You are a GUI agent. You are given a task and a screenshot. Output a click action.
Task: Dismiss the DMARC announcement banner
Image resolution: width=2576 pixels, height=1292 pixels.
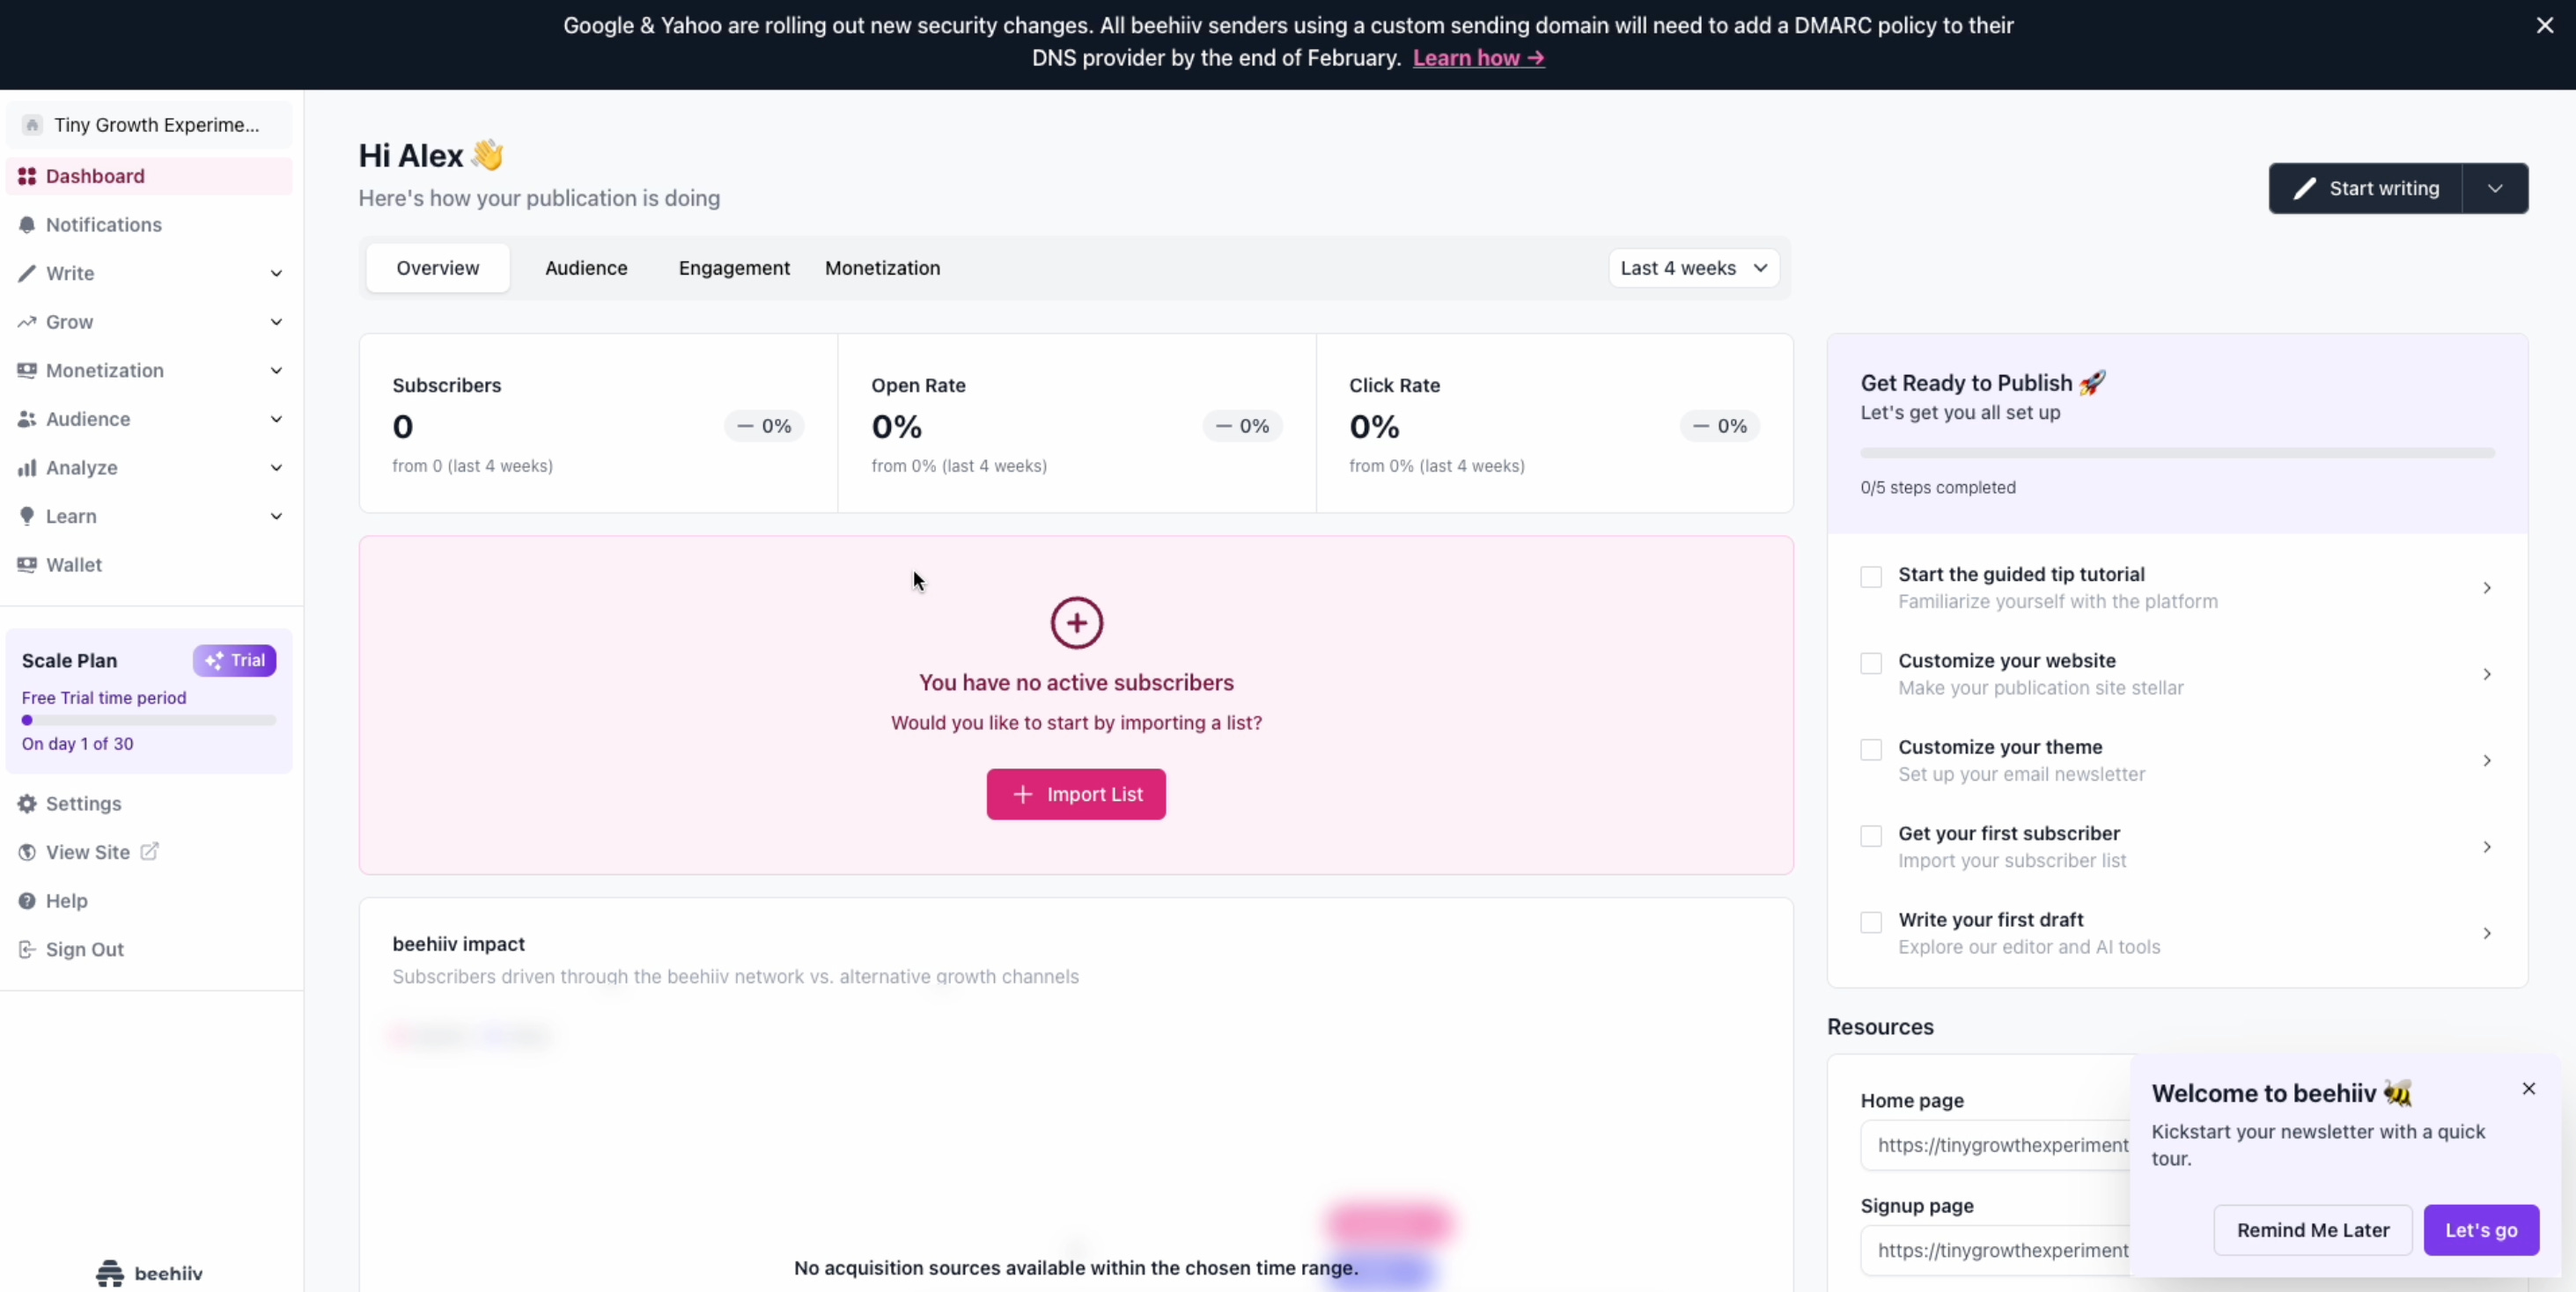[2545, 26]
